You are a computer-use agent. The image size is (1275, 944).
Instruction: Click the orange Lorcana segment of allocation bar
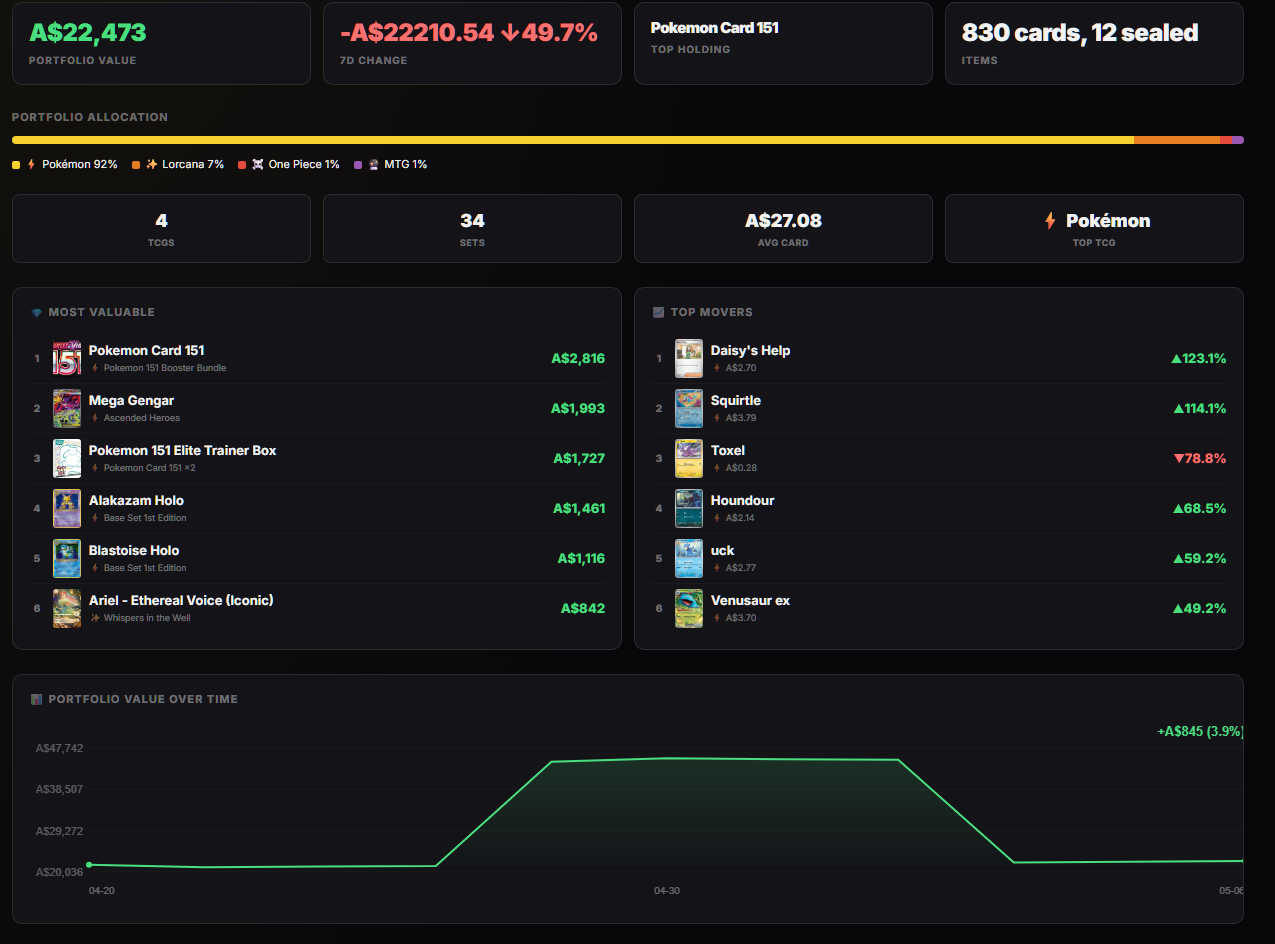(x=1177, y=140)
